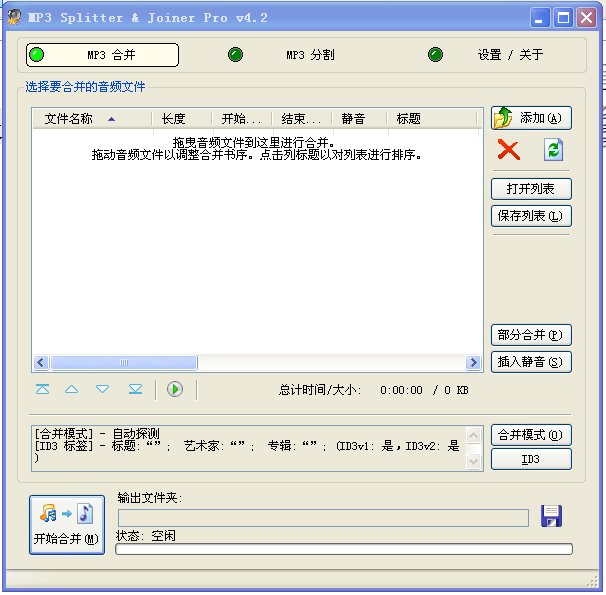Viewport: 606px width, 595px height.
Task: Click the merge progress bar
Action: pyautogui.click(x=344, y=549)
